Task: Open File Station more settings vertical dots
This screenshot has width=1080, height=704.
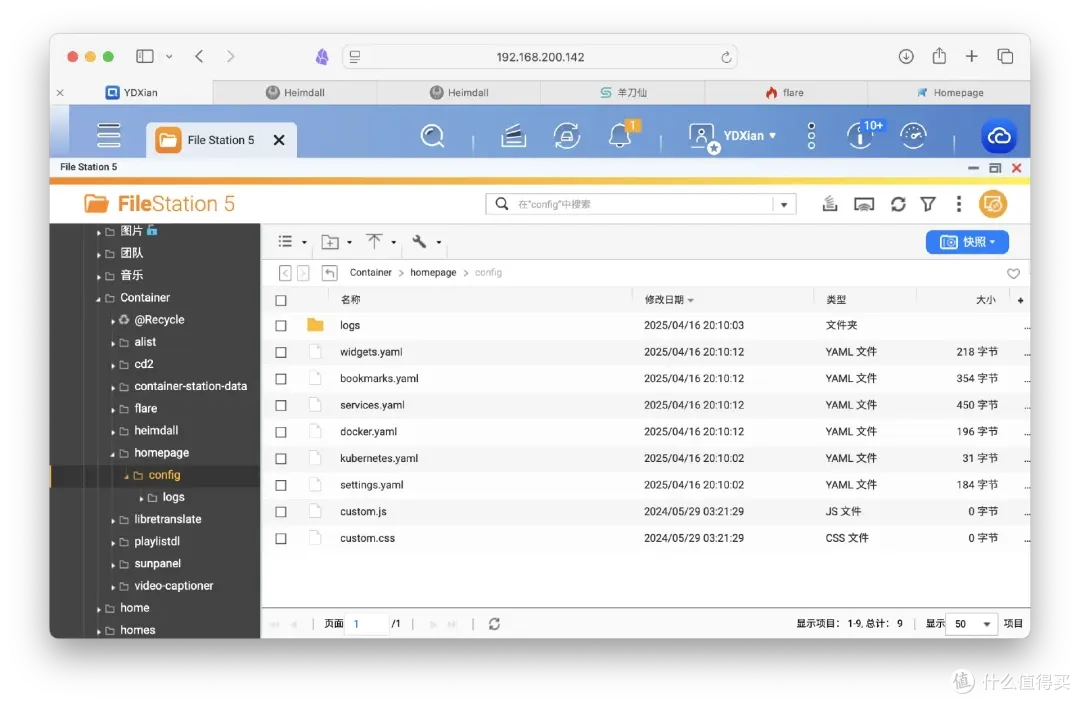Action: (x=958, y=204)
